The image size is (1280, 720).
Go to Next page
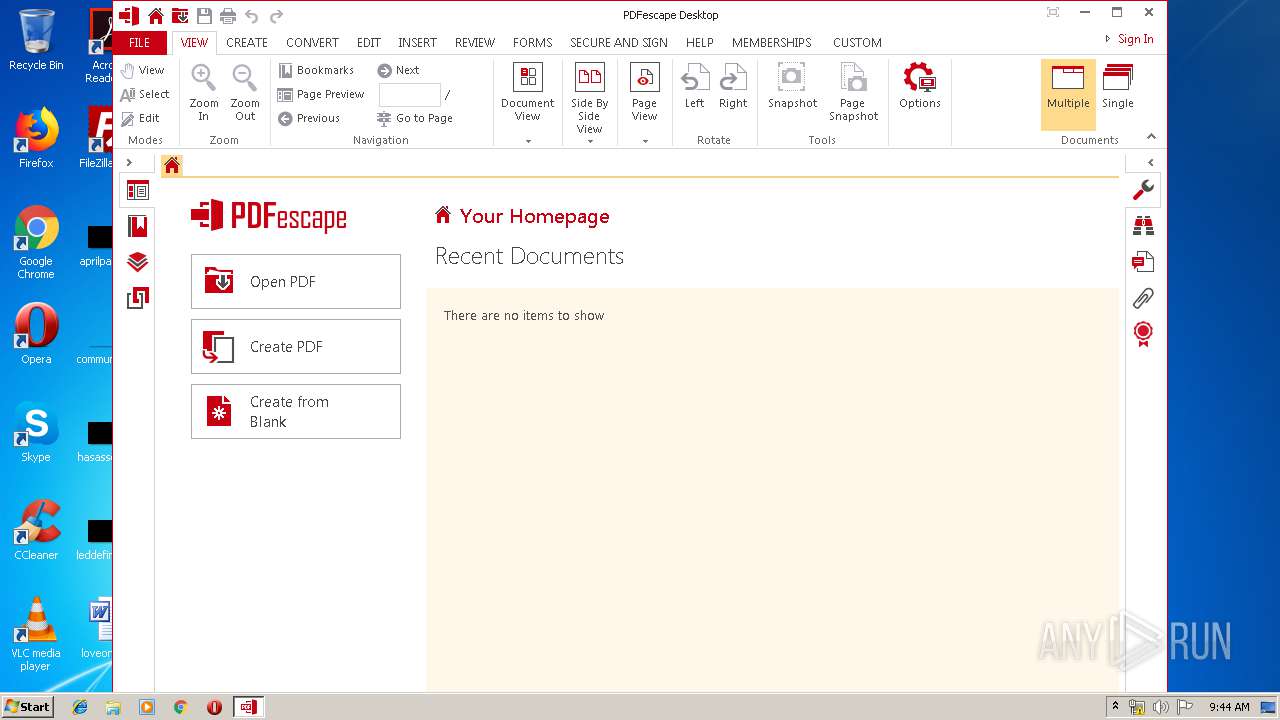coord(398,70)
